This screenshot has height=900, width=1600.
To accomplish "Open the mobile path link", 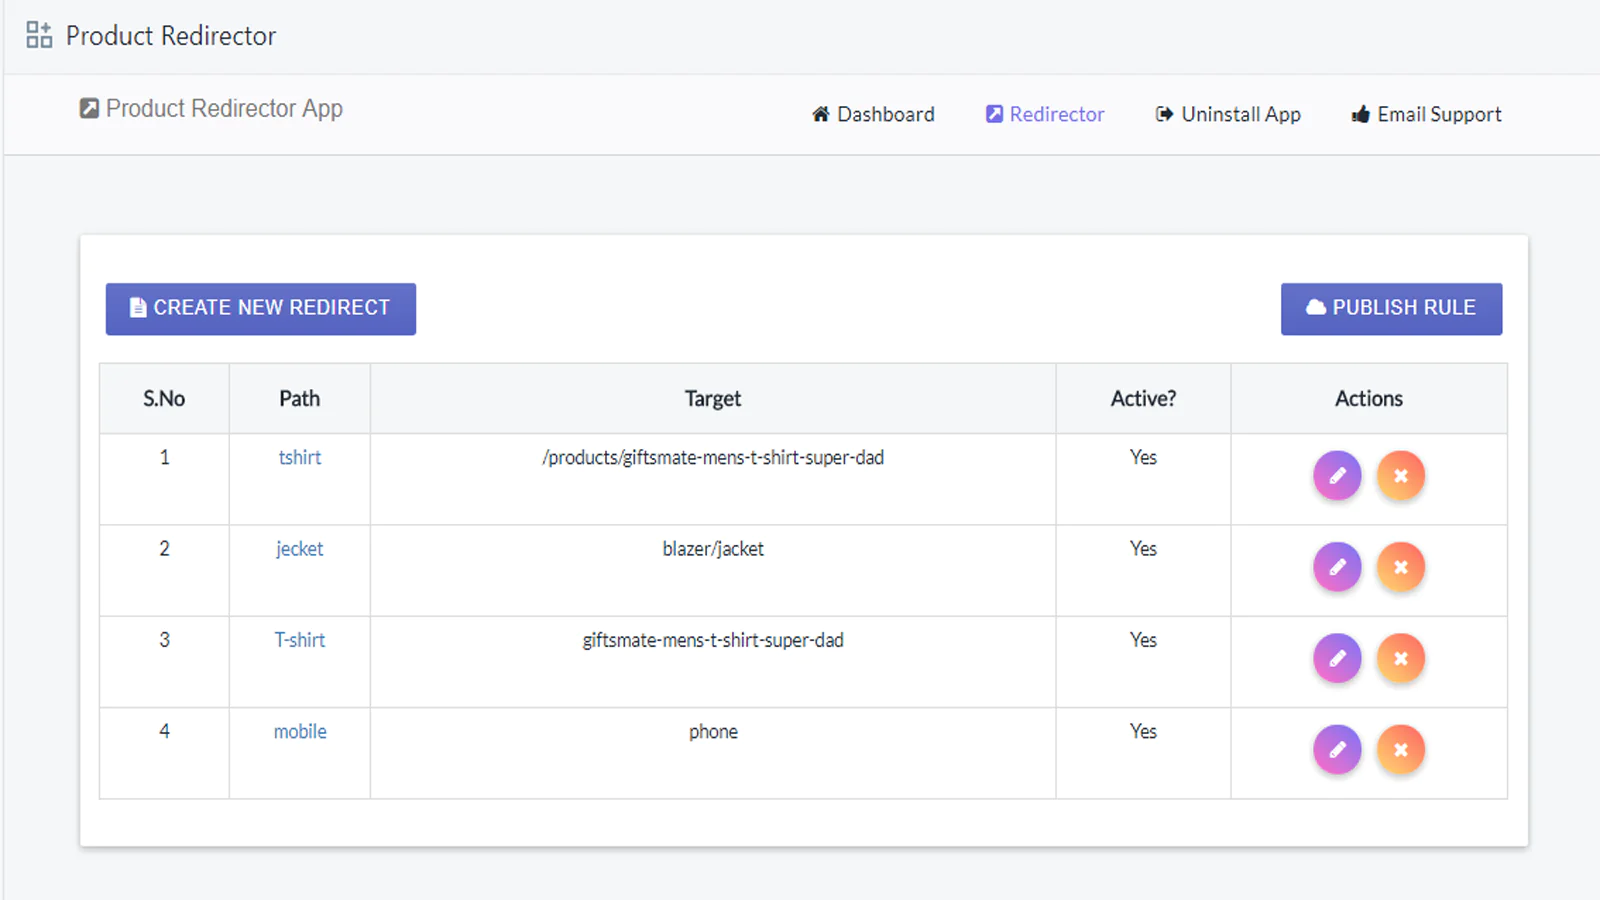I will pos(300,732).
